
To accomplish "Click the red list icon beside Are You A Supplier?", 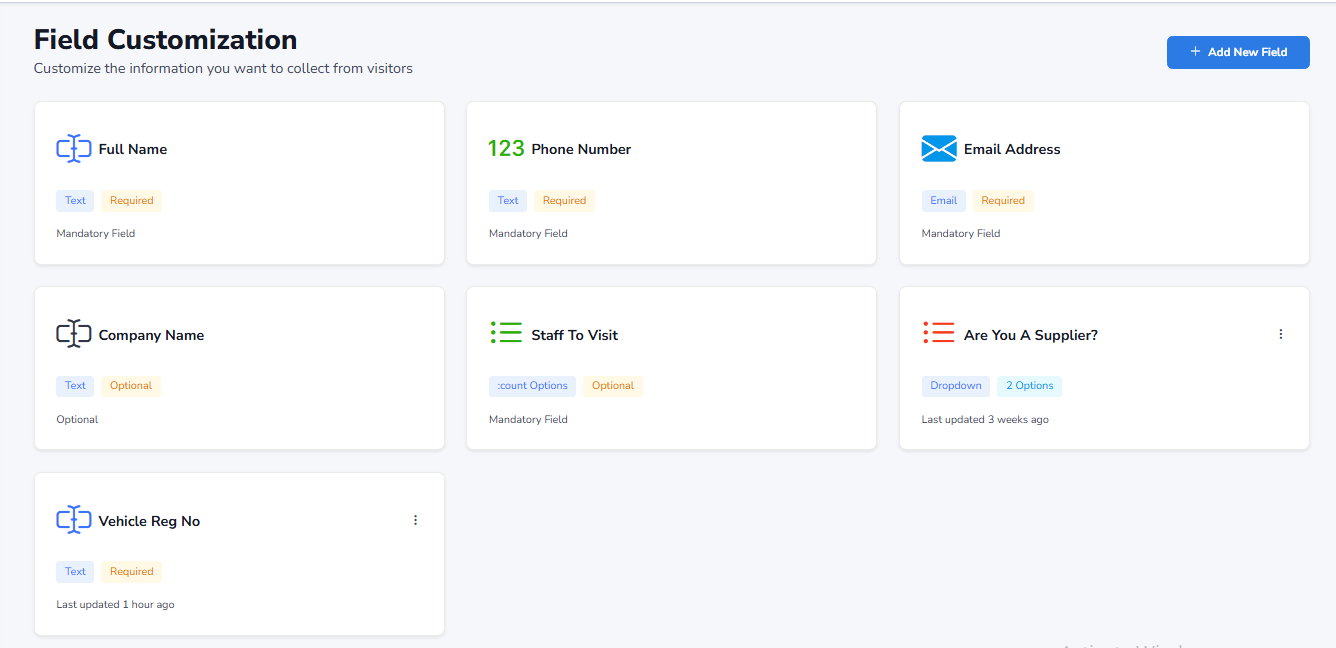I will coord(939,333).
